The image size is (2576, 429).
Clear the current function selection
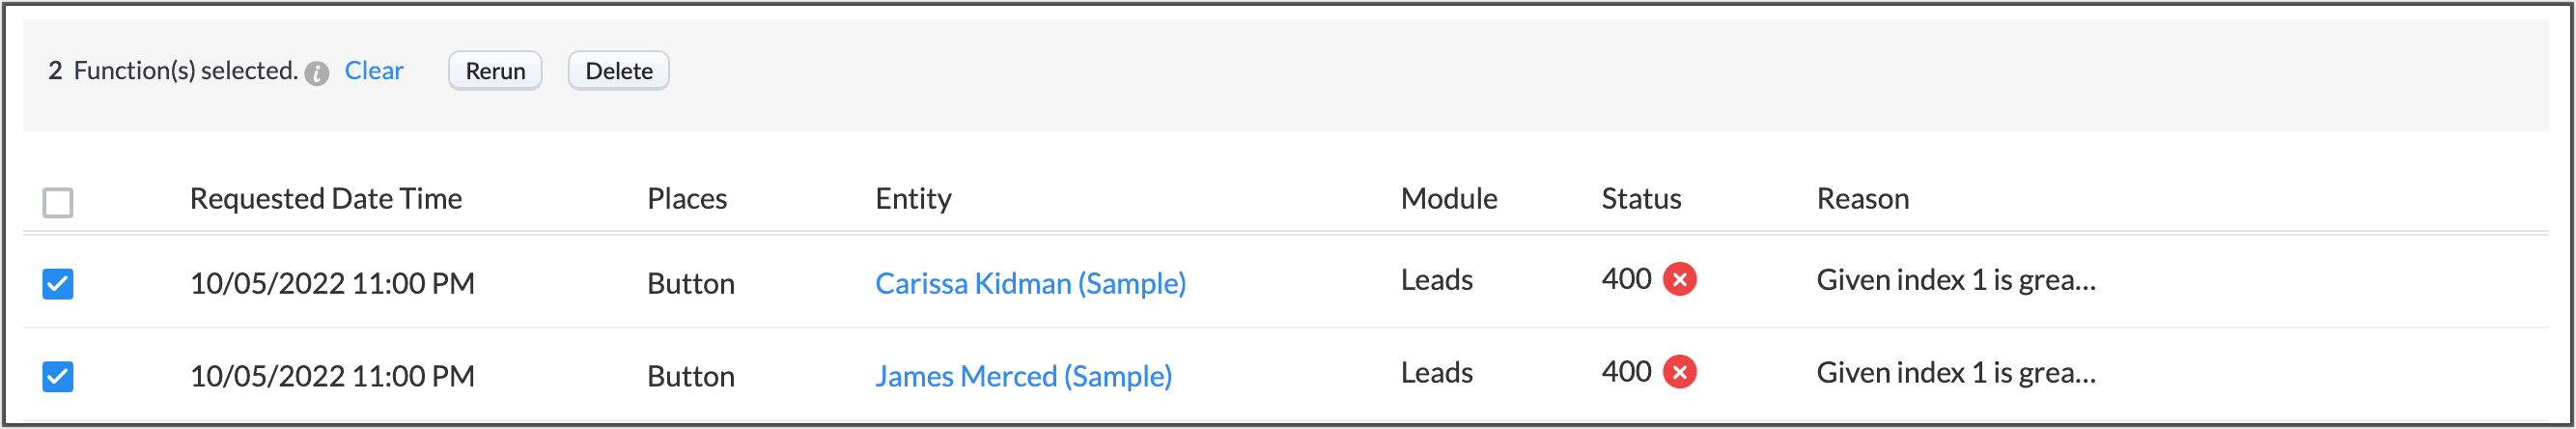click(373, 71)
